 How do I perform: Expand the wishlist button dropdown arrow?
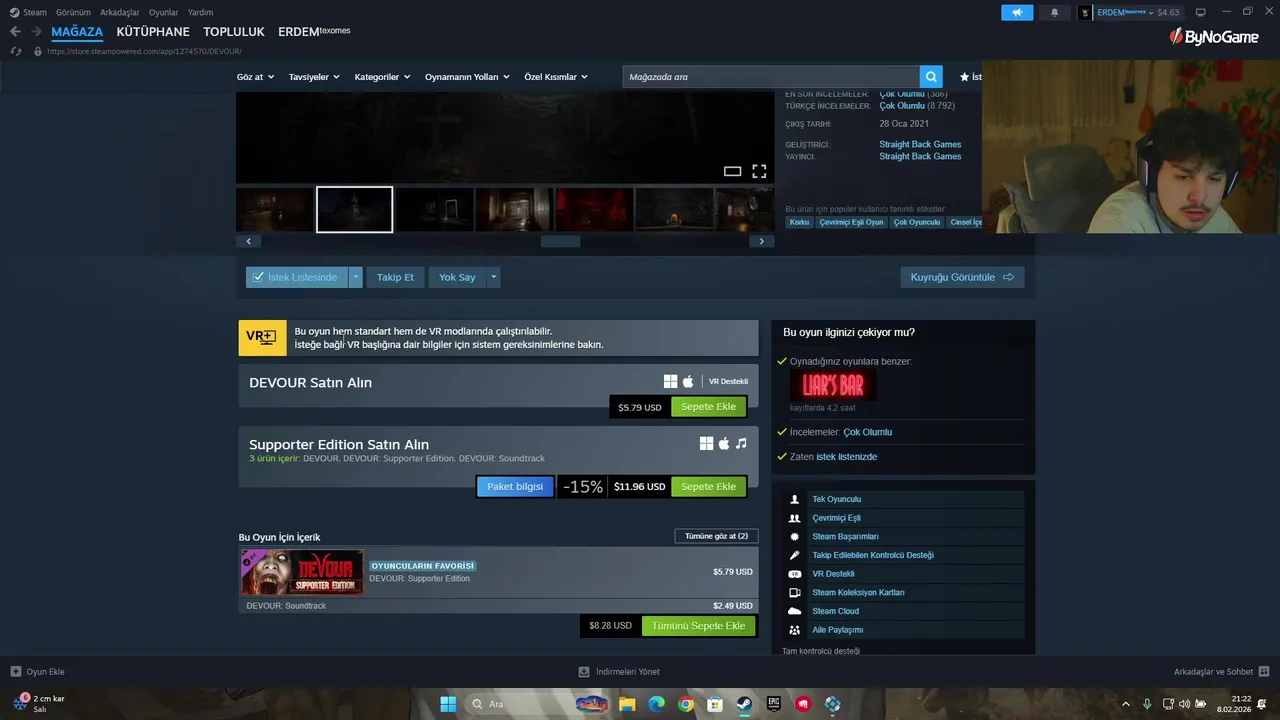[355, 277]
